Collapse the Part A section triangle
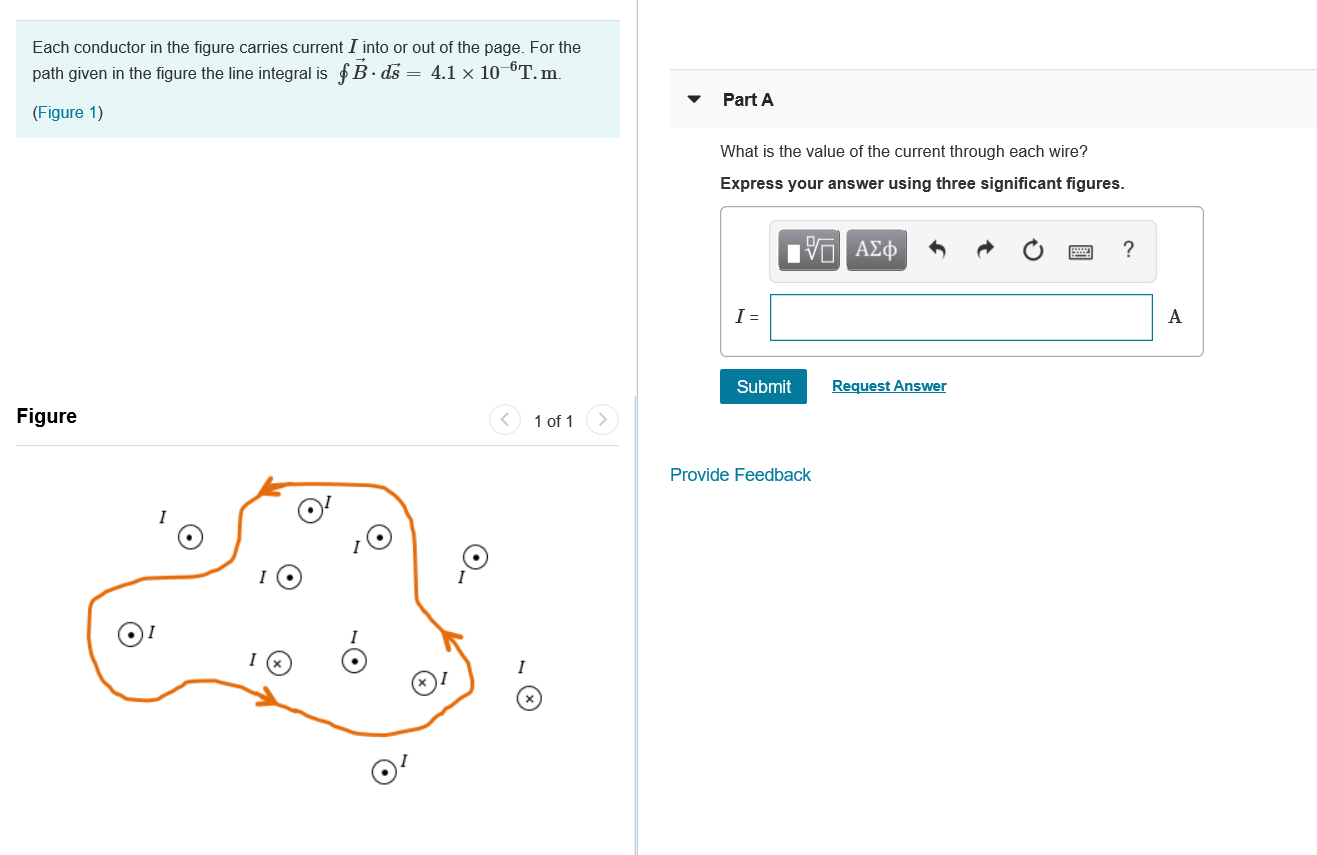This screenshot has width=1317, height=855. click(x=693, y=99)
